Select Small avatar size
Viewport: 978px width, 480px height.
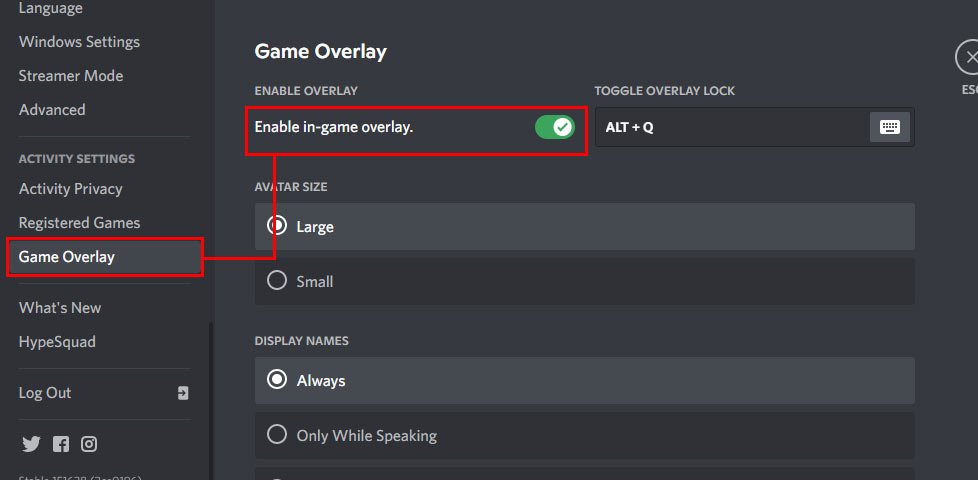(277, 282)
